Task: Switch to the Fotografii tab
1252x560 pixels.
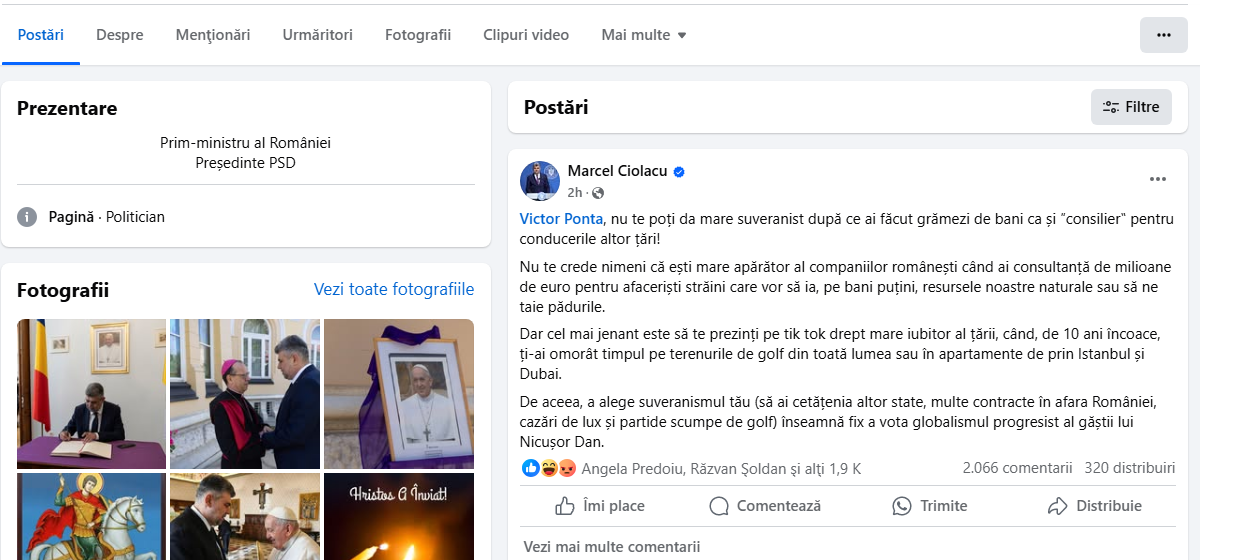Action: pyautogui.click(x=418, y=35)
